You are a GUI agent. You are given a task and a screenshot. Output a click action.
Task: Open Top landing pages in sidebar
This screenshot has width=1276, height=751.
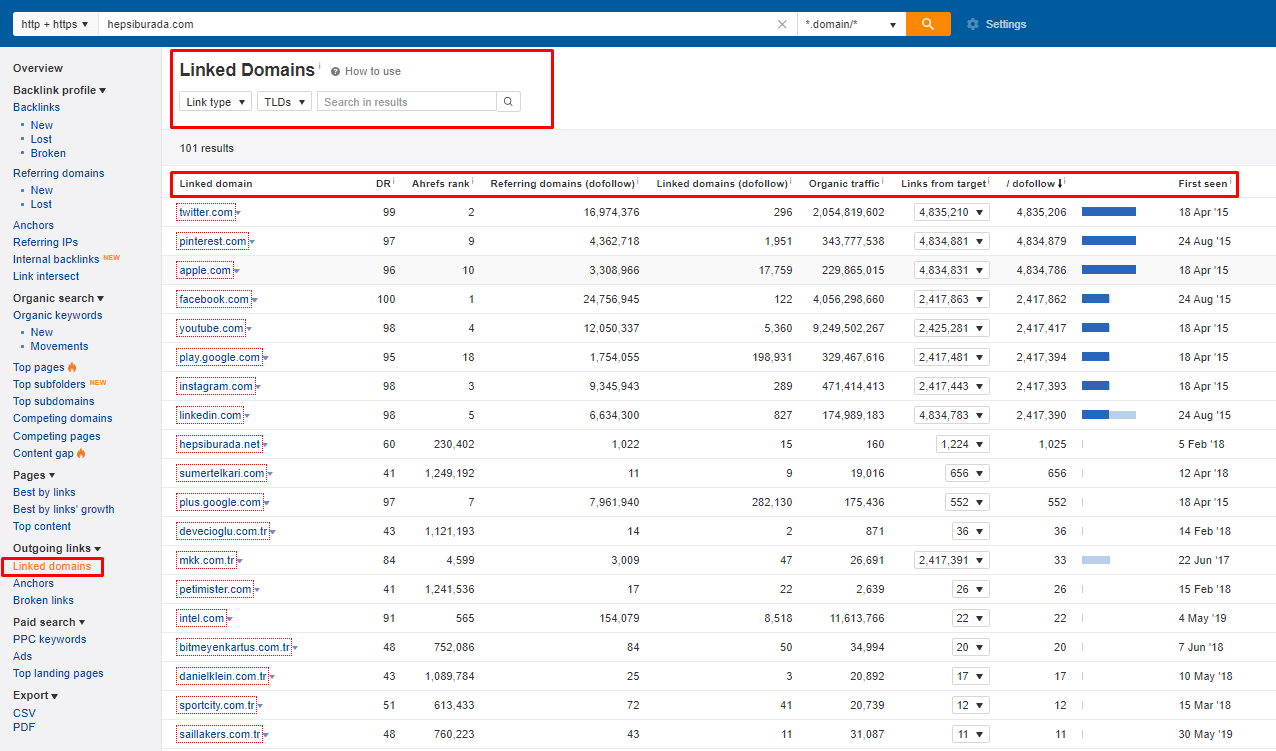pos(58,673)
